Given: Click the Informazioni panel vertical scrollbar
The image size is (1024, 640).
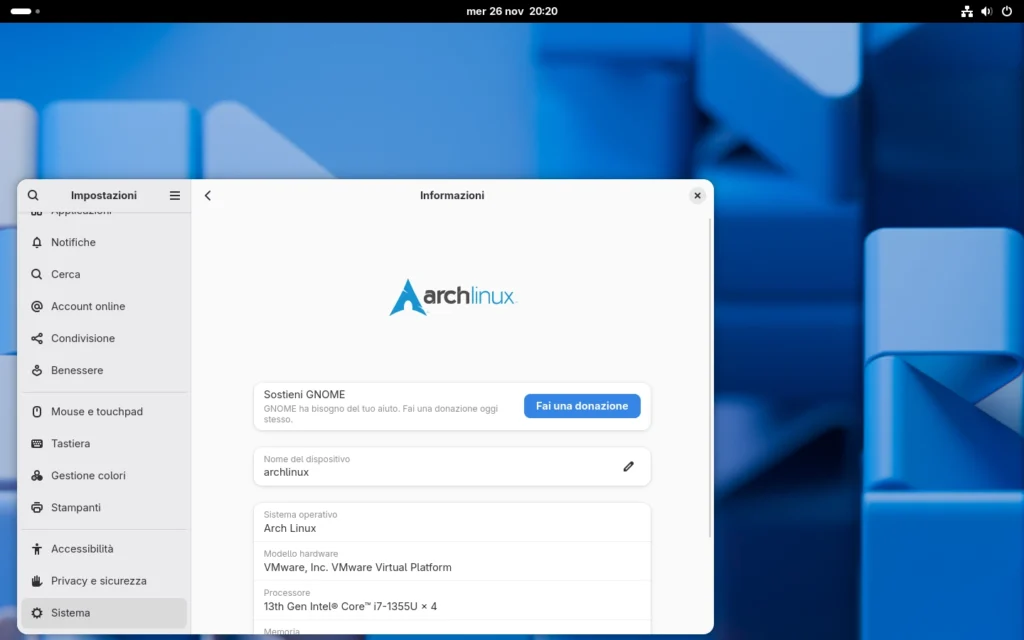Looking at the screenshot, I should point(710,380).
